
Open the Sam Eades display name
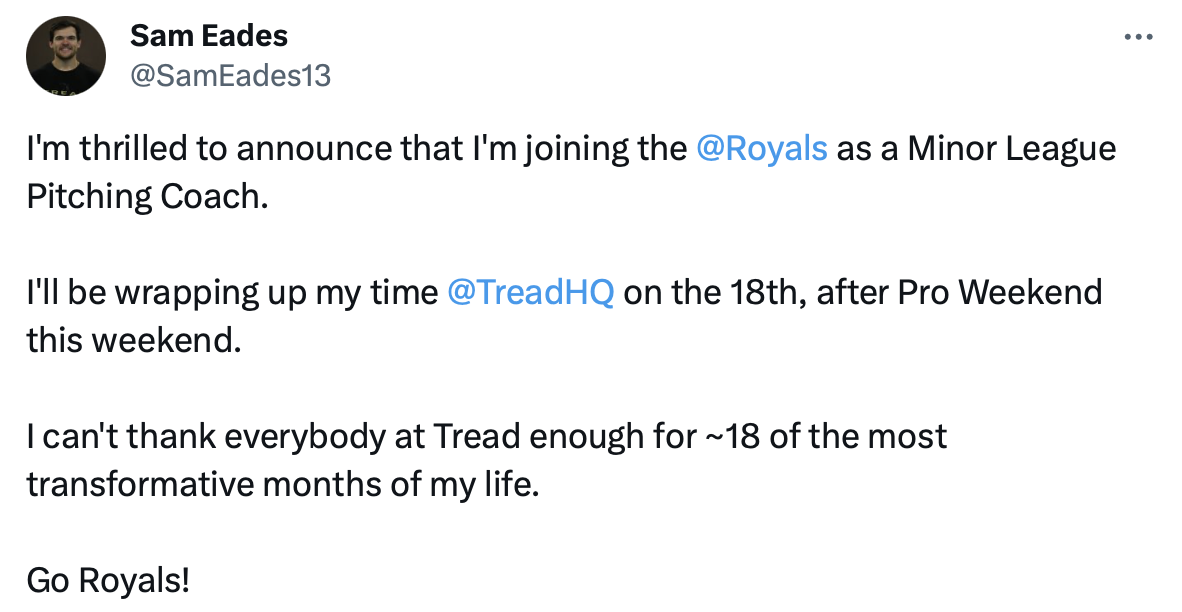coord(209,36)
